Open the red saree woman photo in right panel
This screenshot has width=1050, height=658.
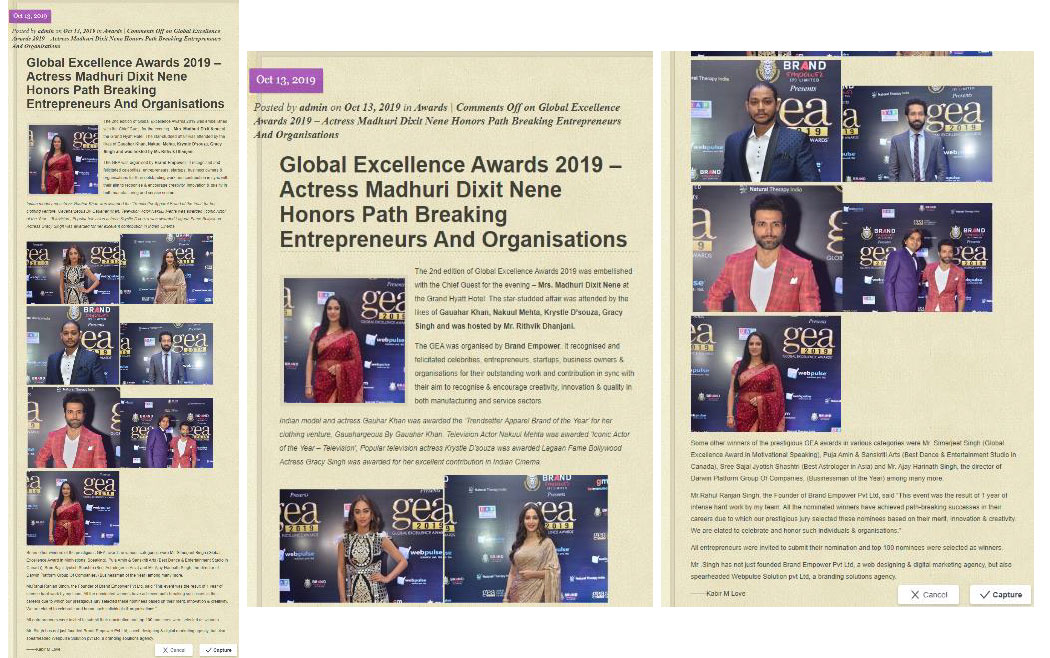click(765, 374)
